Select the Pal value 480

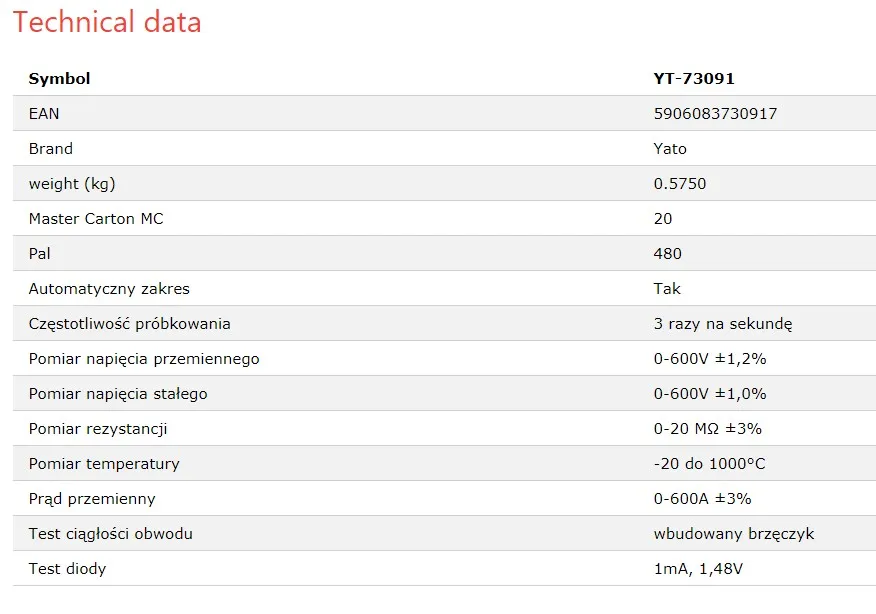pos(668,254)
